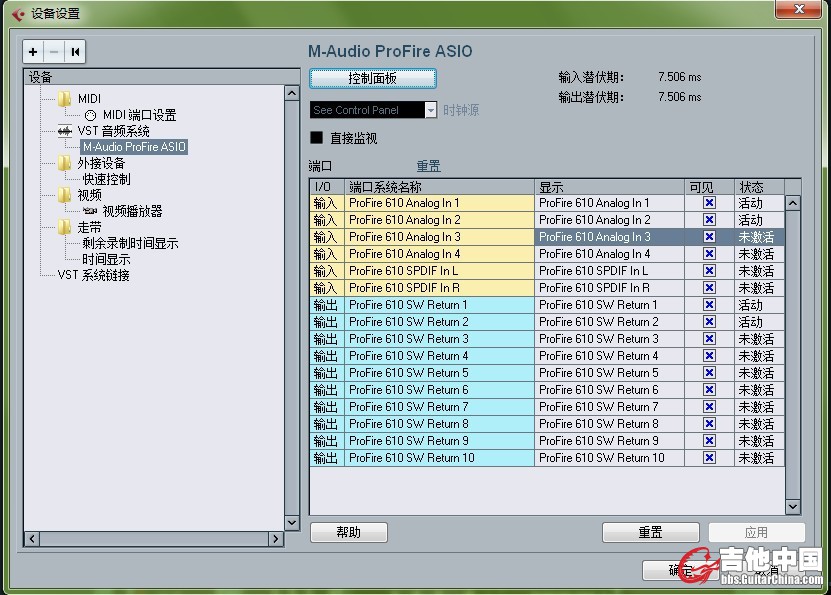Select the MIDI port setup icon
Viewport: 831px width, 595px height.
90,115
